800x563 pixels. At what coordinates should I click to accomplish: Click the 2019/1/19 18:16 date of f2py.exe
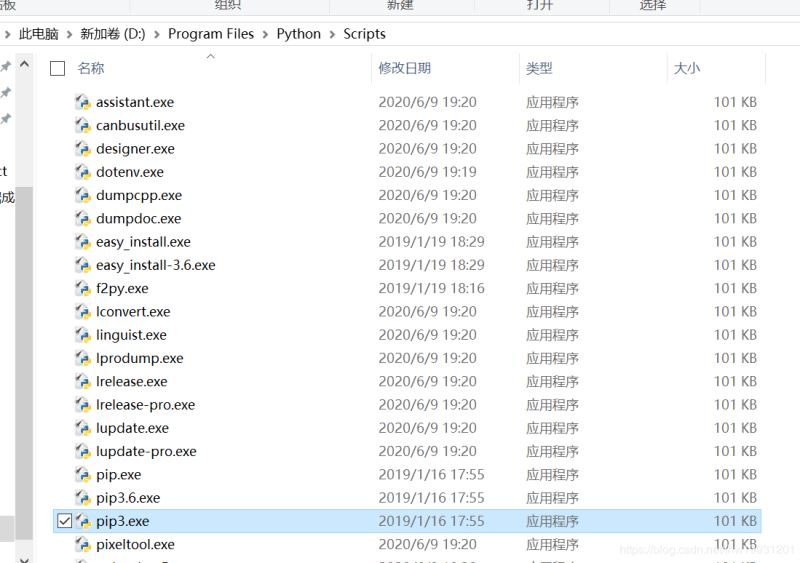(432, 288)
